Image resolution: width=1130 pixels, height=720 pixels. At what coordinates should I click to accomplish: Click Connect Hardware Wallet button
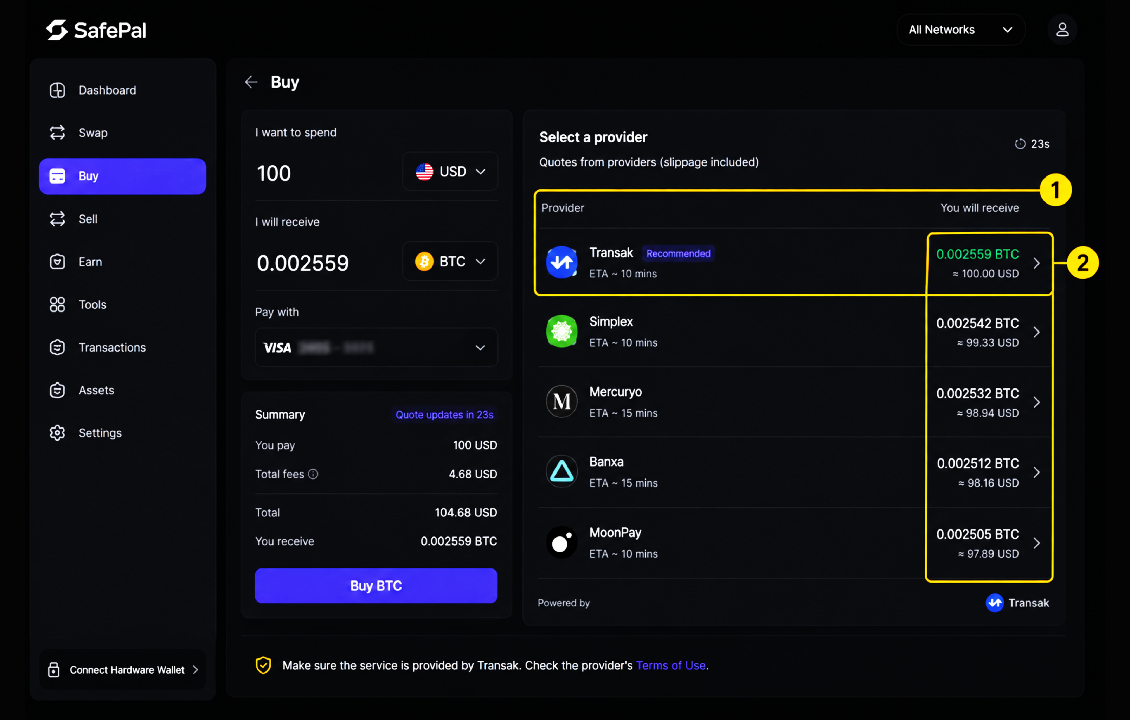point(123,670)
